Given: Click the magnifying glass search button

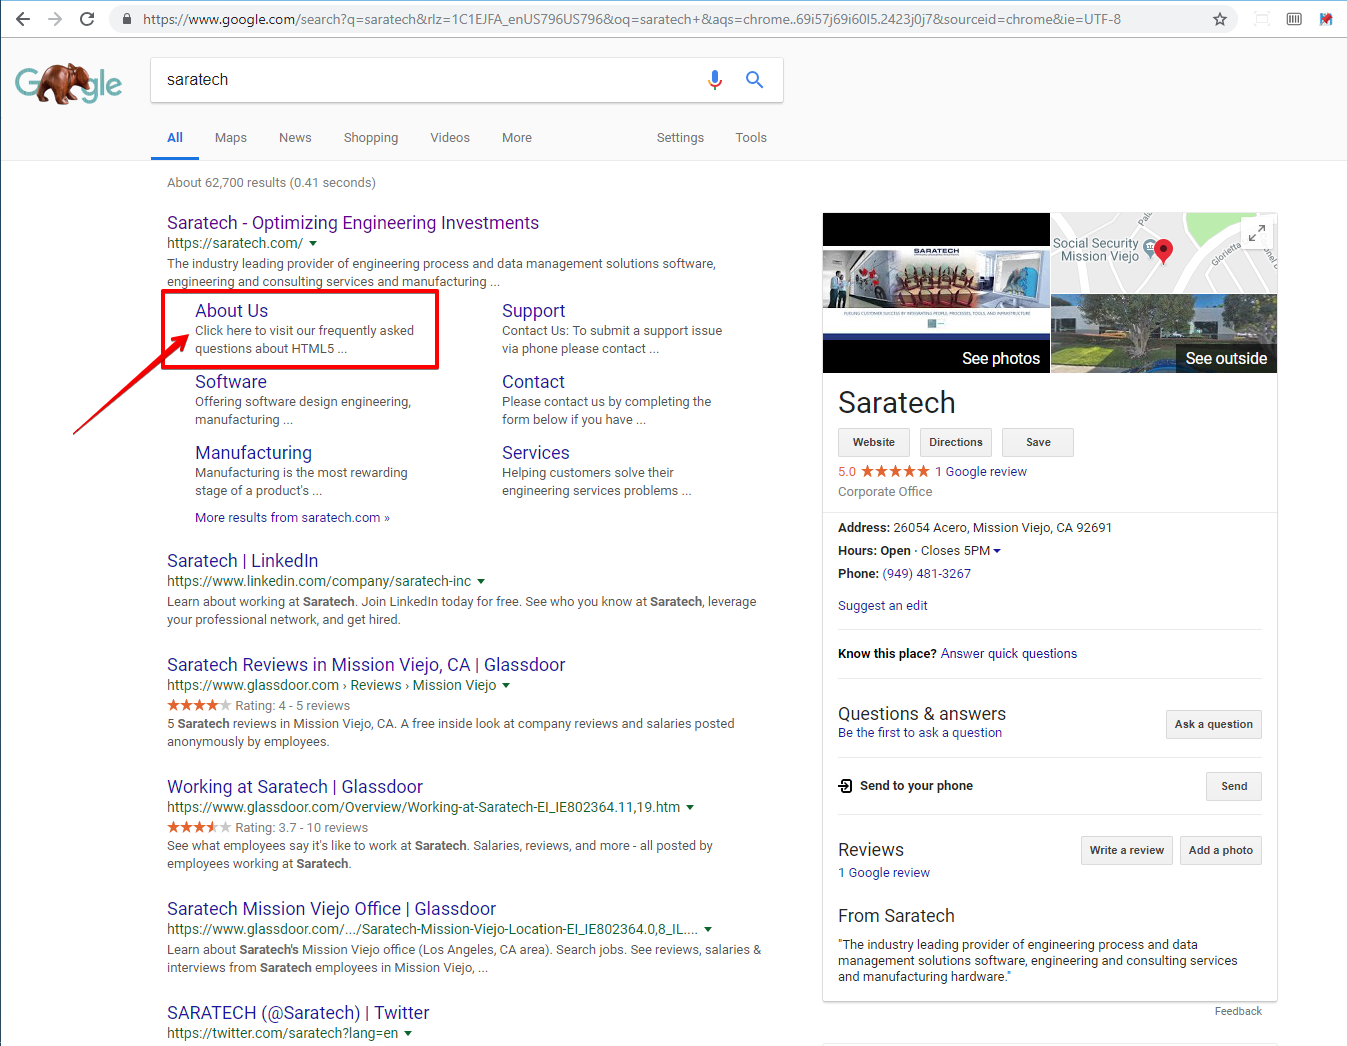Looking at the screenshot, I should [755, 80].
